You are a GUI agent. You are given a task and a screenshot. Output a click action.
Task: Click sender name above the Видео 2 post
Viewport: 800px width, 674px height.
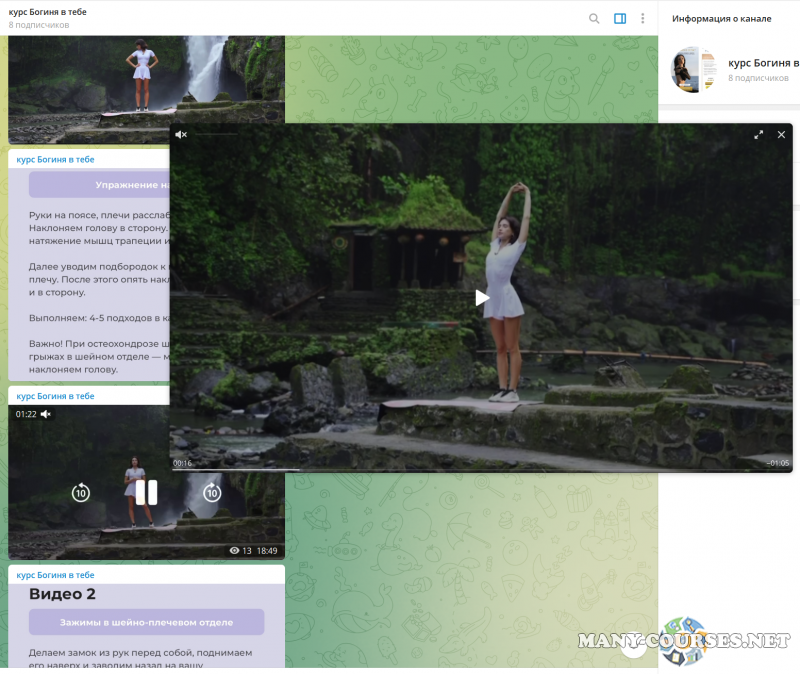56,575
